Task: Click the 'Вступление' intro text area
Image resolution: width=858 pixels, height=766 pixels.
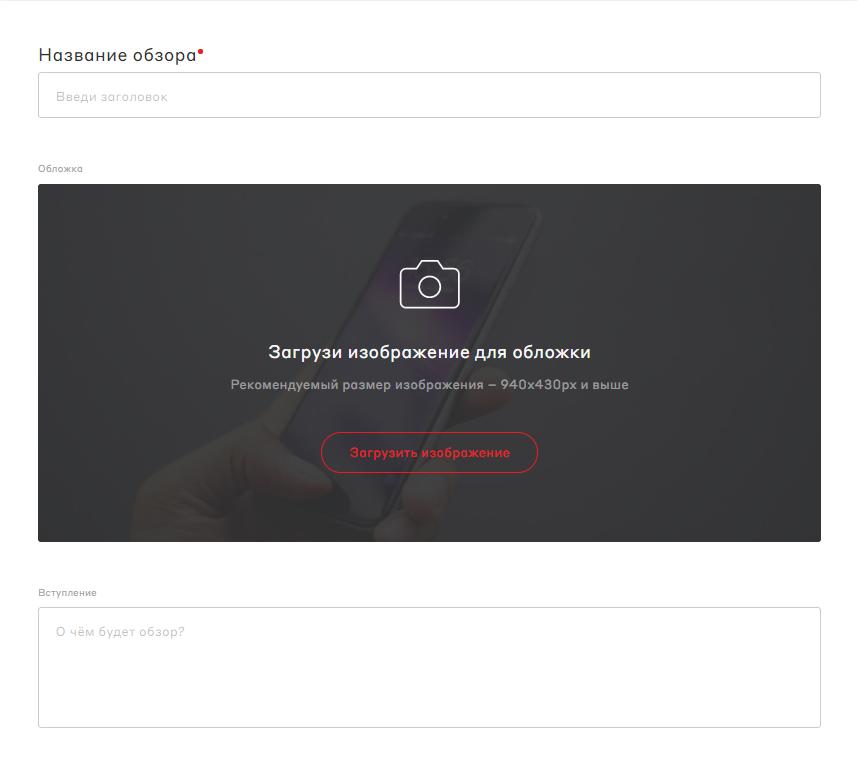Action: pyautogui.click(x=429, y=668)
